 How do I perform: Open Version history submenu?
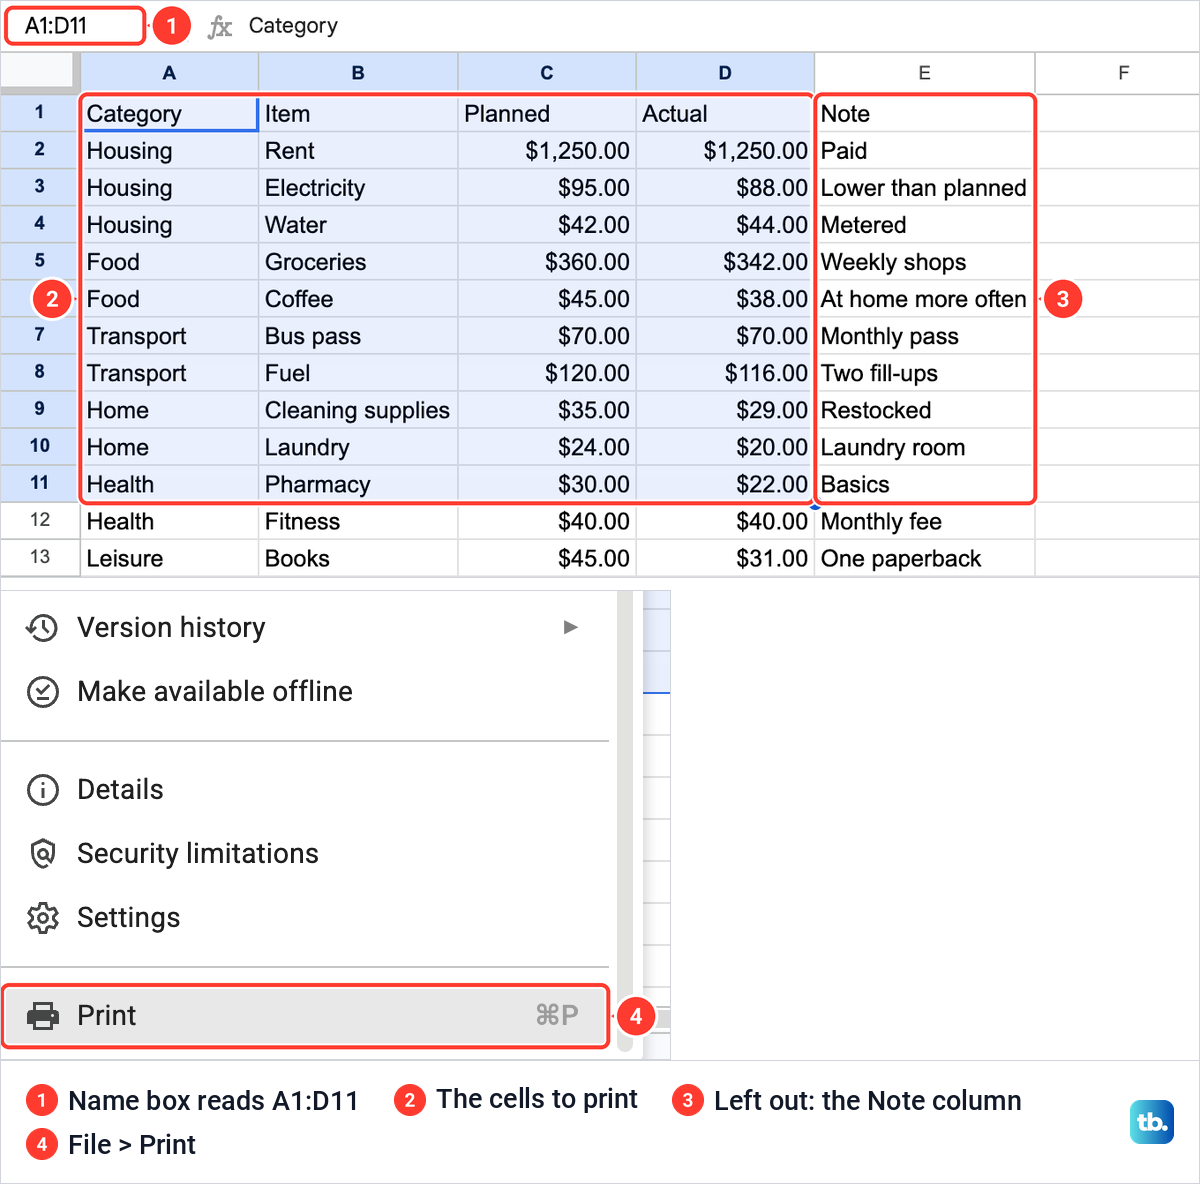point(305,627)
